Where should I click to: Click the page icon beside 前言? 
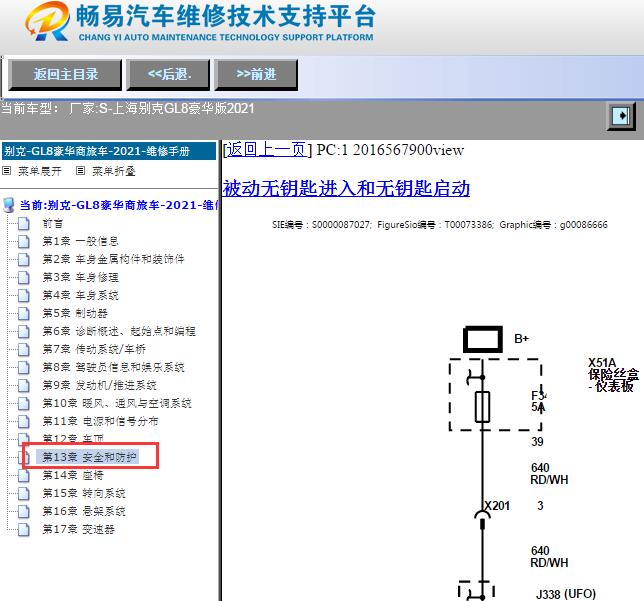click(x=24, y=223)
